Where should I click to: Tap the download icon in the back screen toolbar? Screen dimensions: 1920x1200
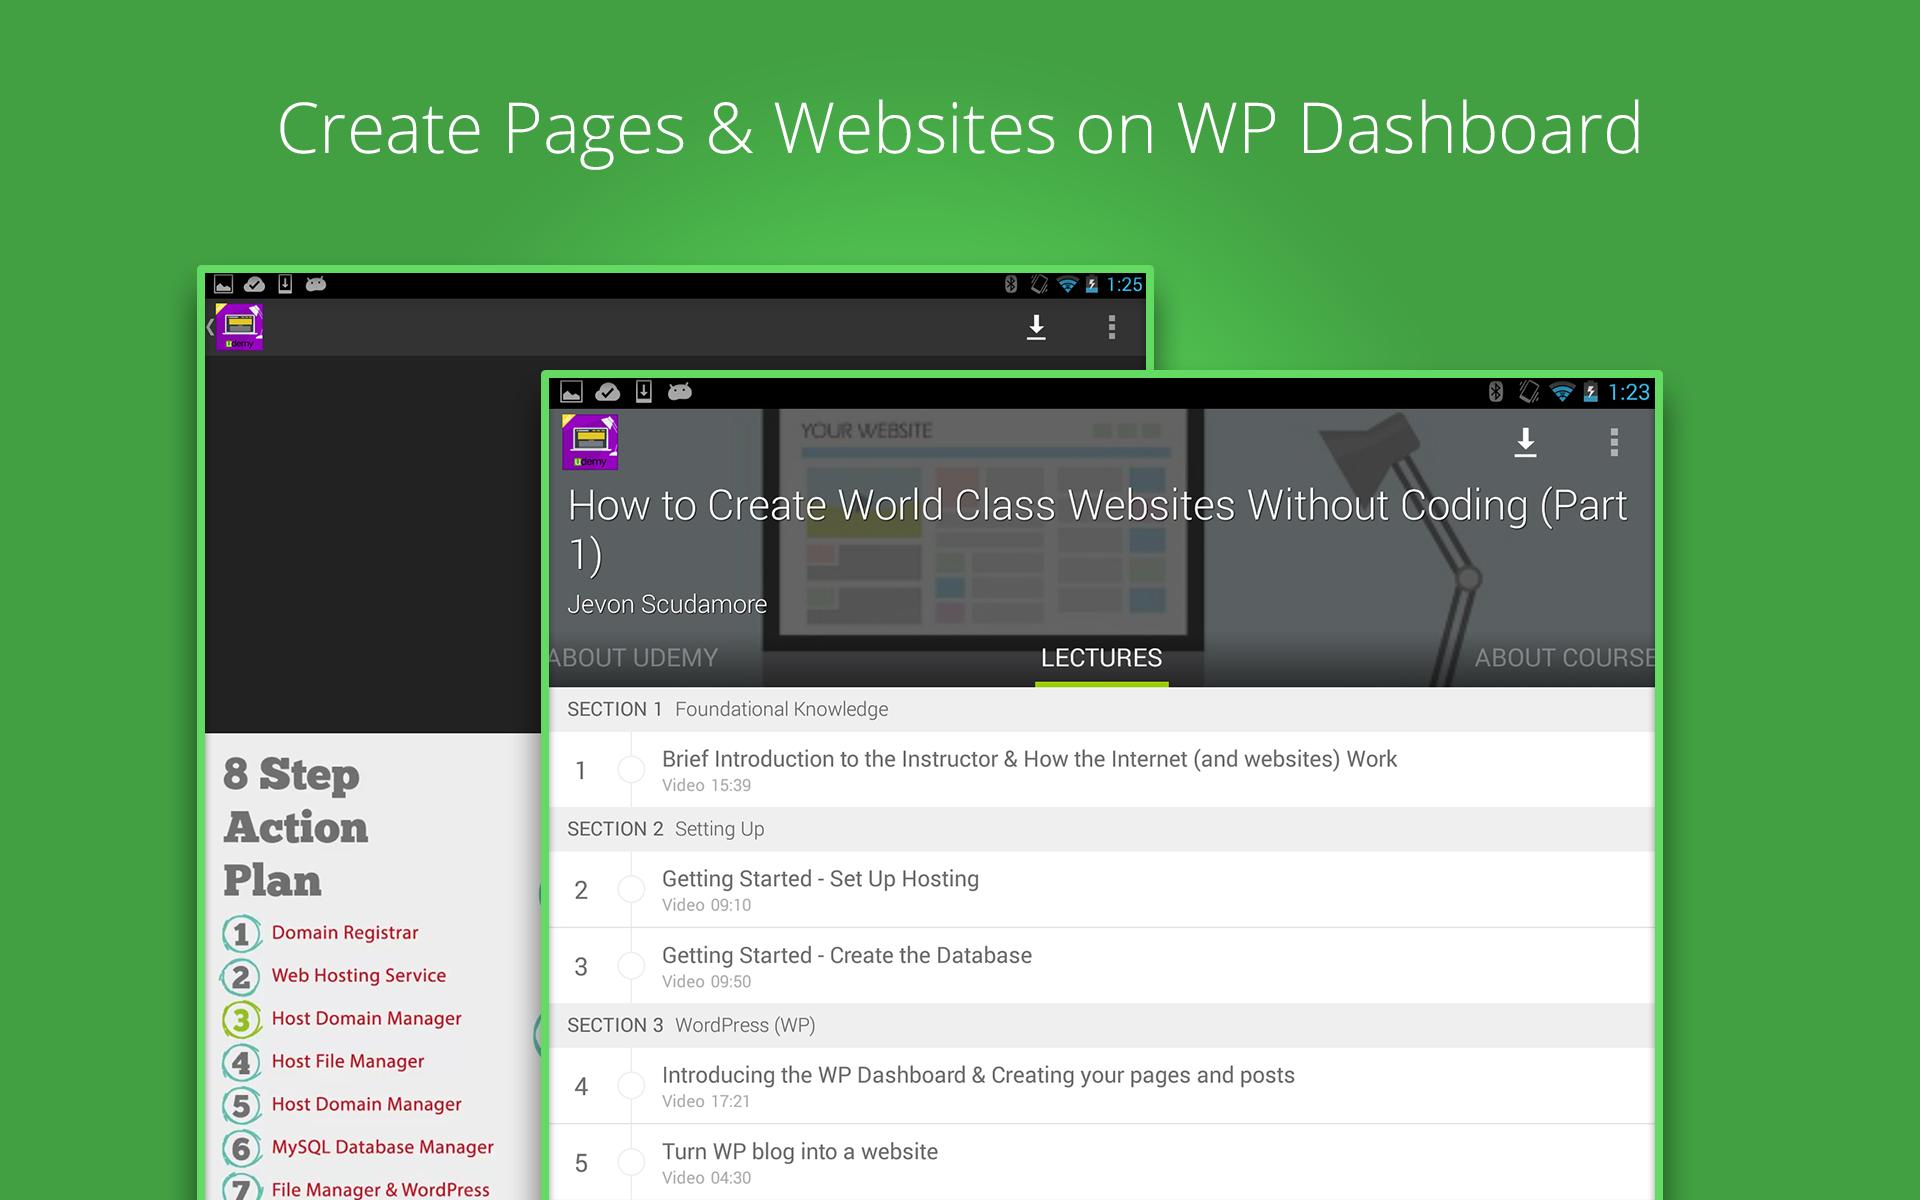pyautogui.click(x=1036, y=327)
